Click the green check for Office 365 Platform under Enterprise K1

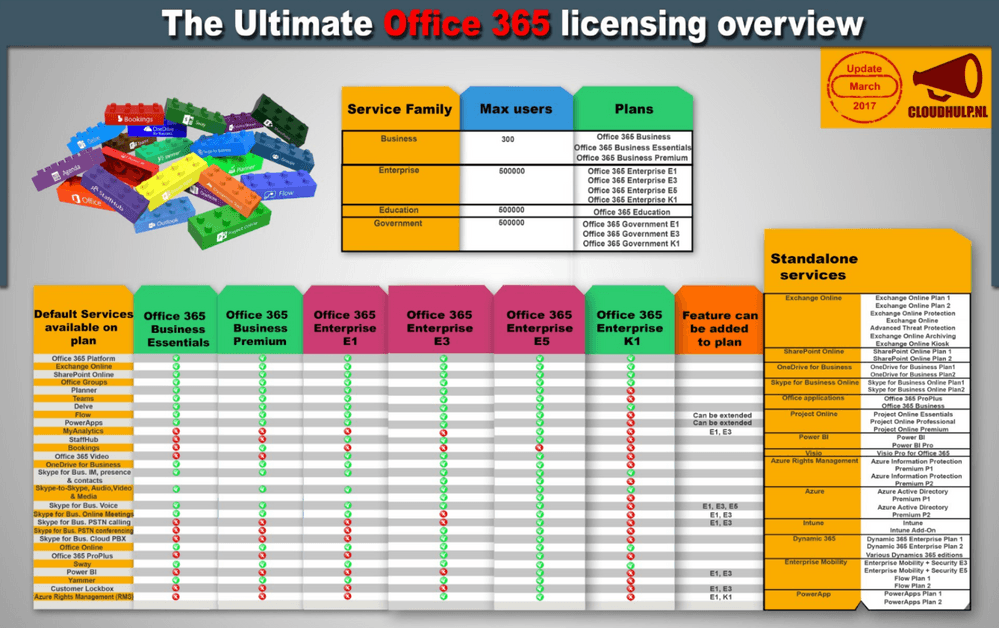coord(631,359)
